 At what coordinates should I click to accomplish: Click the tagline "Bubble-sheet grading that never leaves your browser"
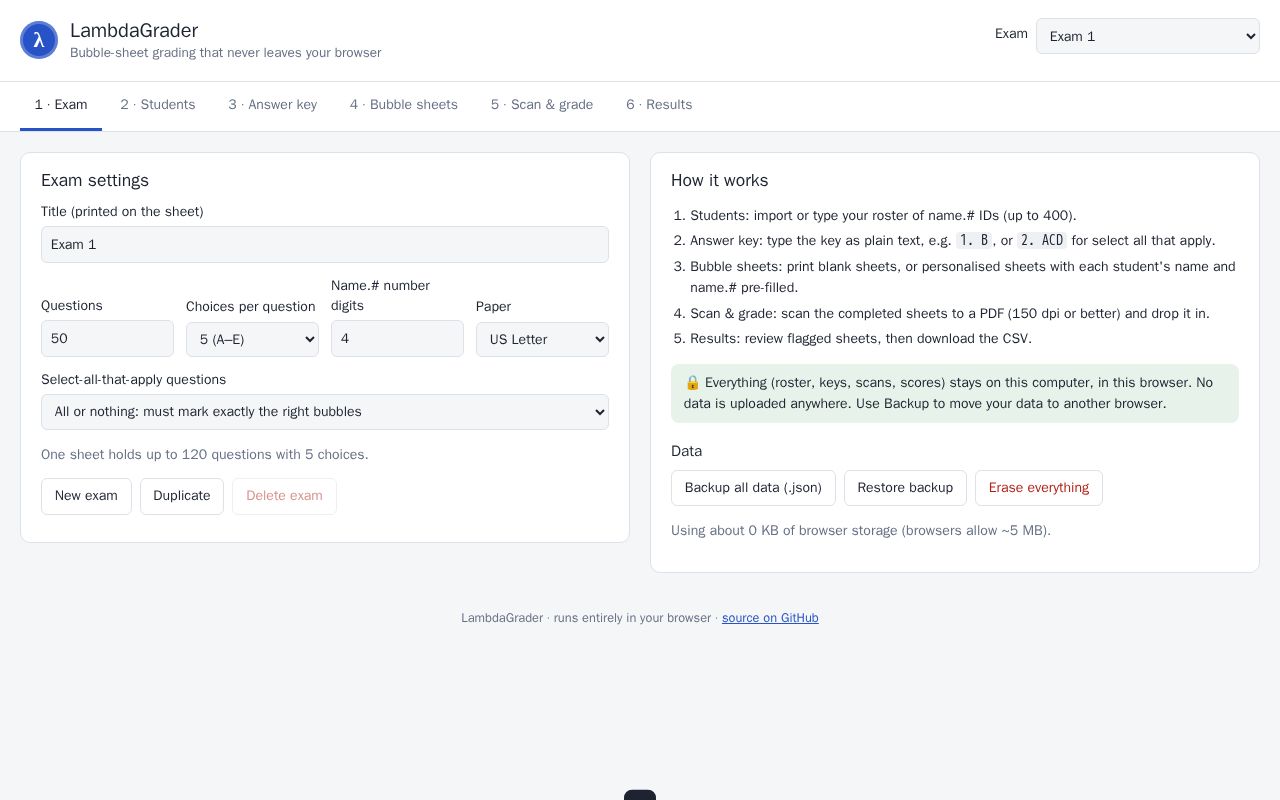226,53
